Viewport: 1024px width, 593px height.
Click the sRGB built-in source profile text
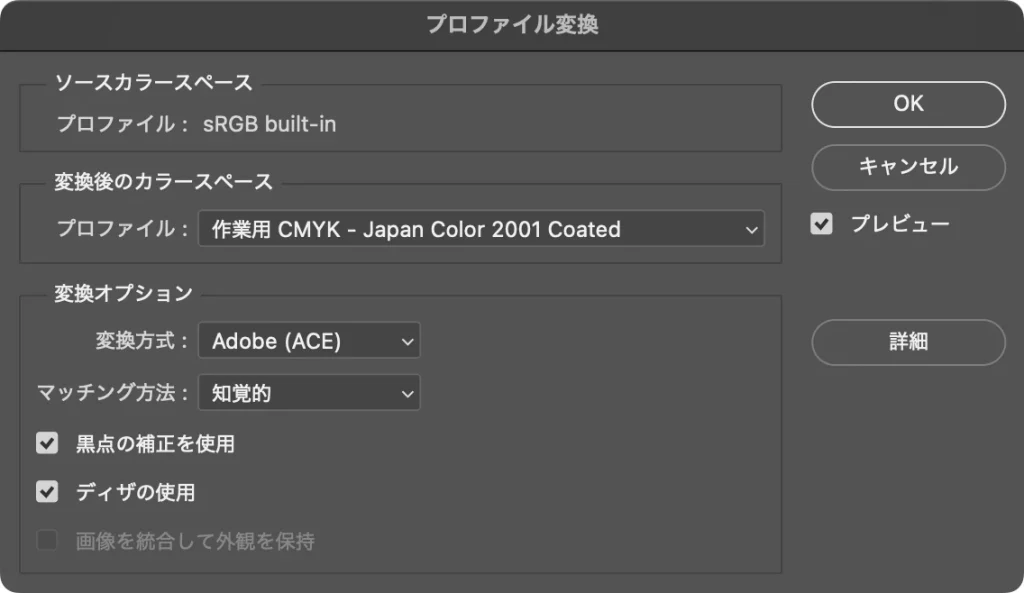coord(269,124)
